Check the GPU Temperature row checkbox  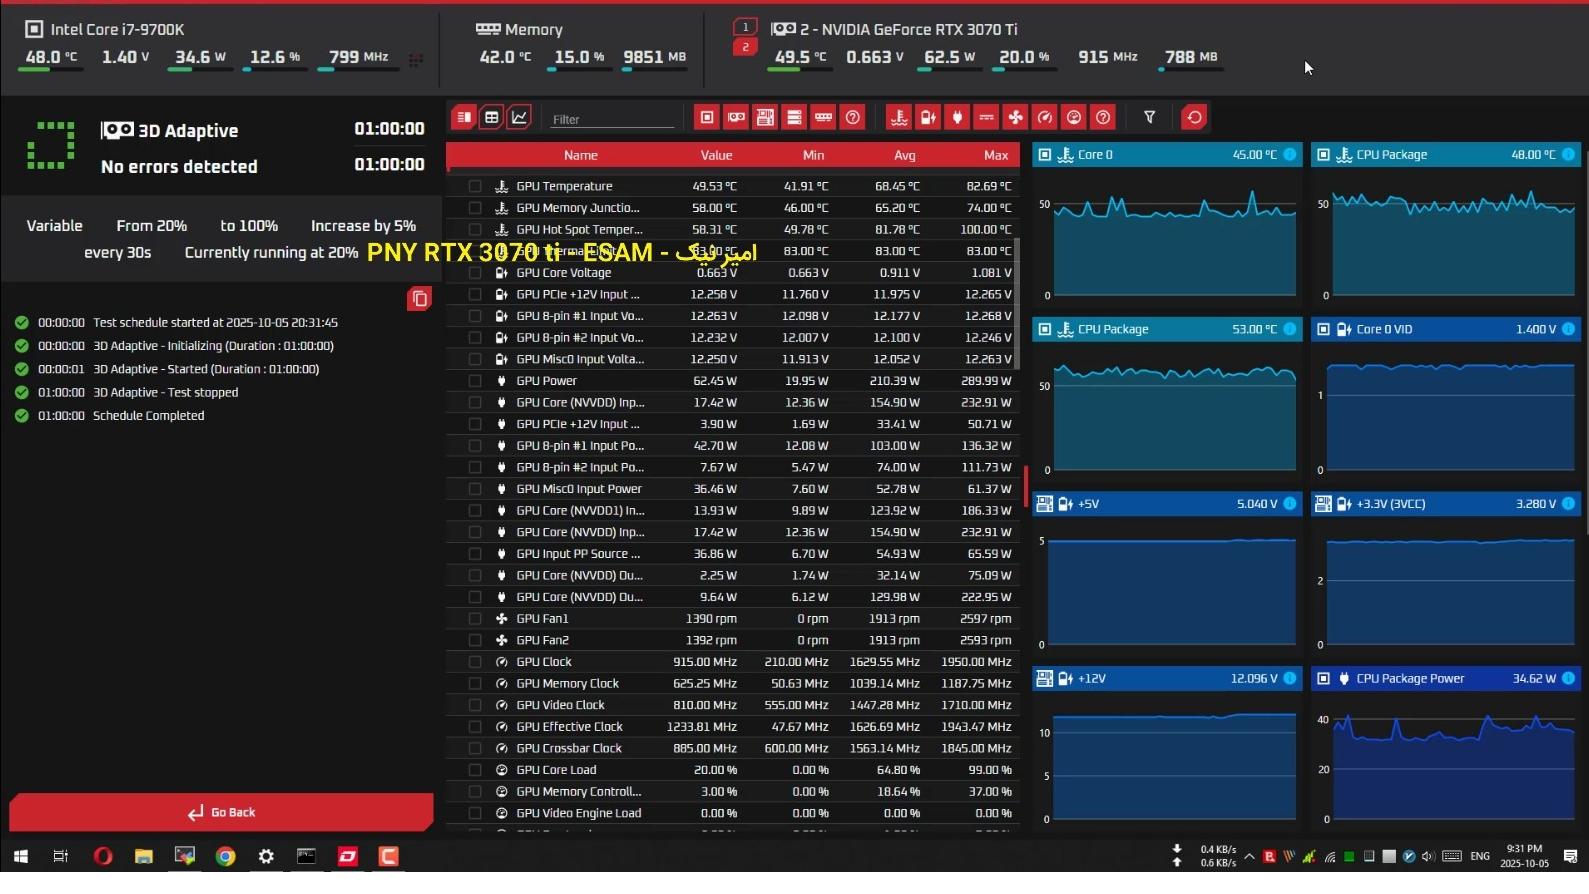[475, 187]
